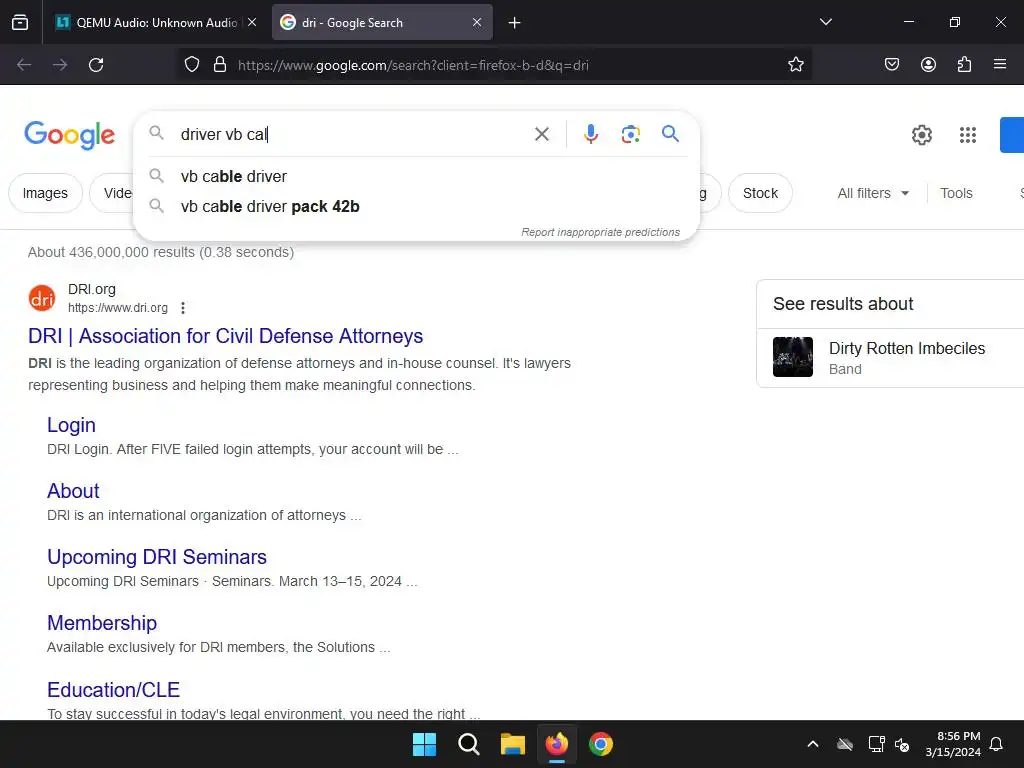Open a new browser tab

click(x=515, y=23)
